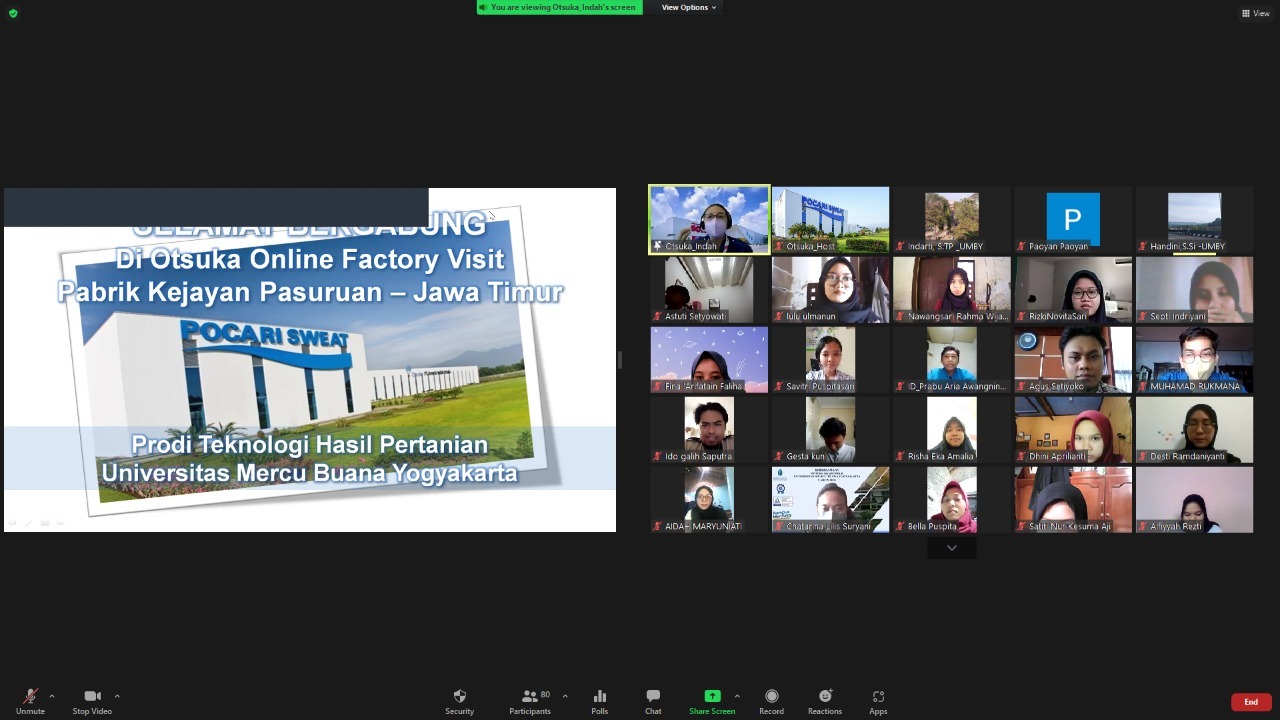Image resolution: width=1280 pixels, height=720 pixels.
Task: Select the Risha Eka Amalia tile
Action: coord(951,430)
